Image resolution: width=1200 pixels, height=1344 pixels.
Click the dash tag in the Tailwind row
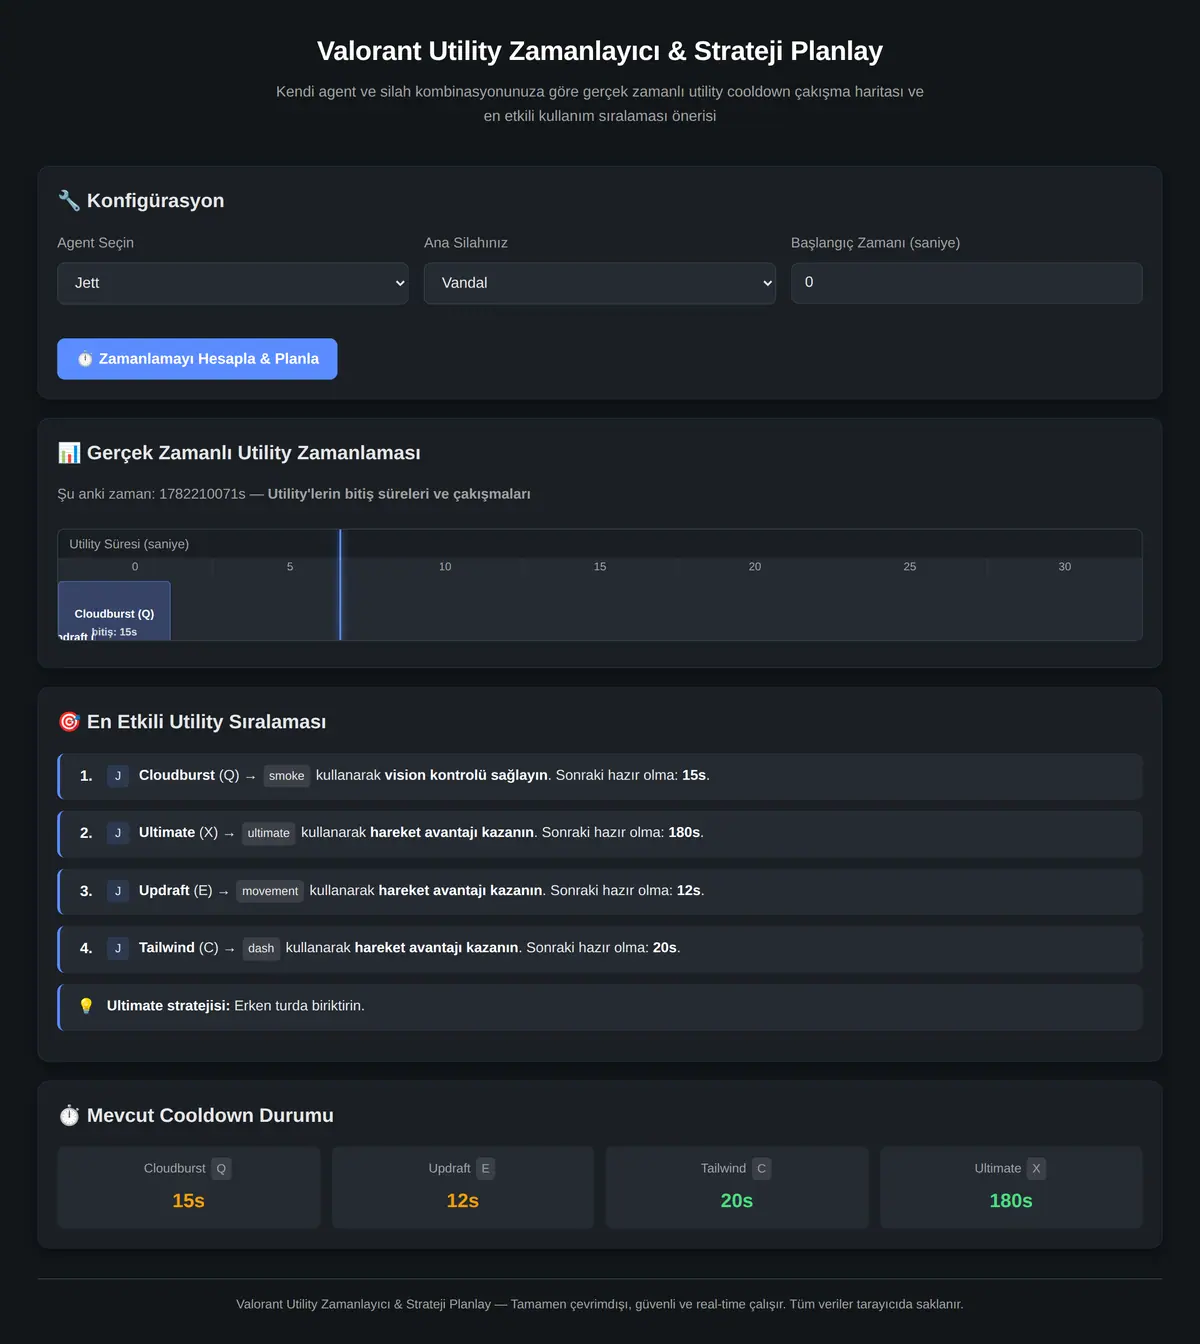click(261, 948)
